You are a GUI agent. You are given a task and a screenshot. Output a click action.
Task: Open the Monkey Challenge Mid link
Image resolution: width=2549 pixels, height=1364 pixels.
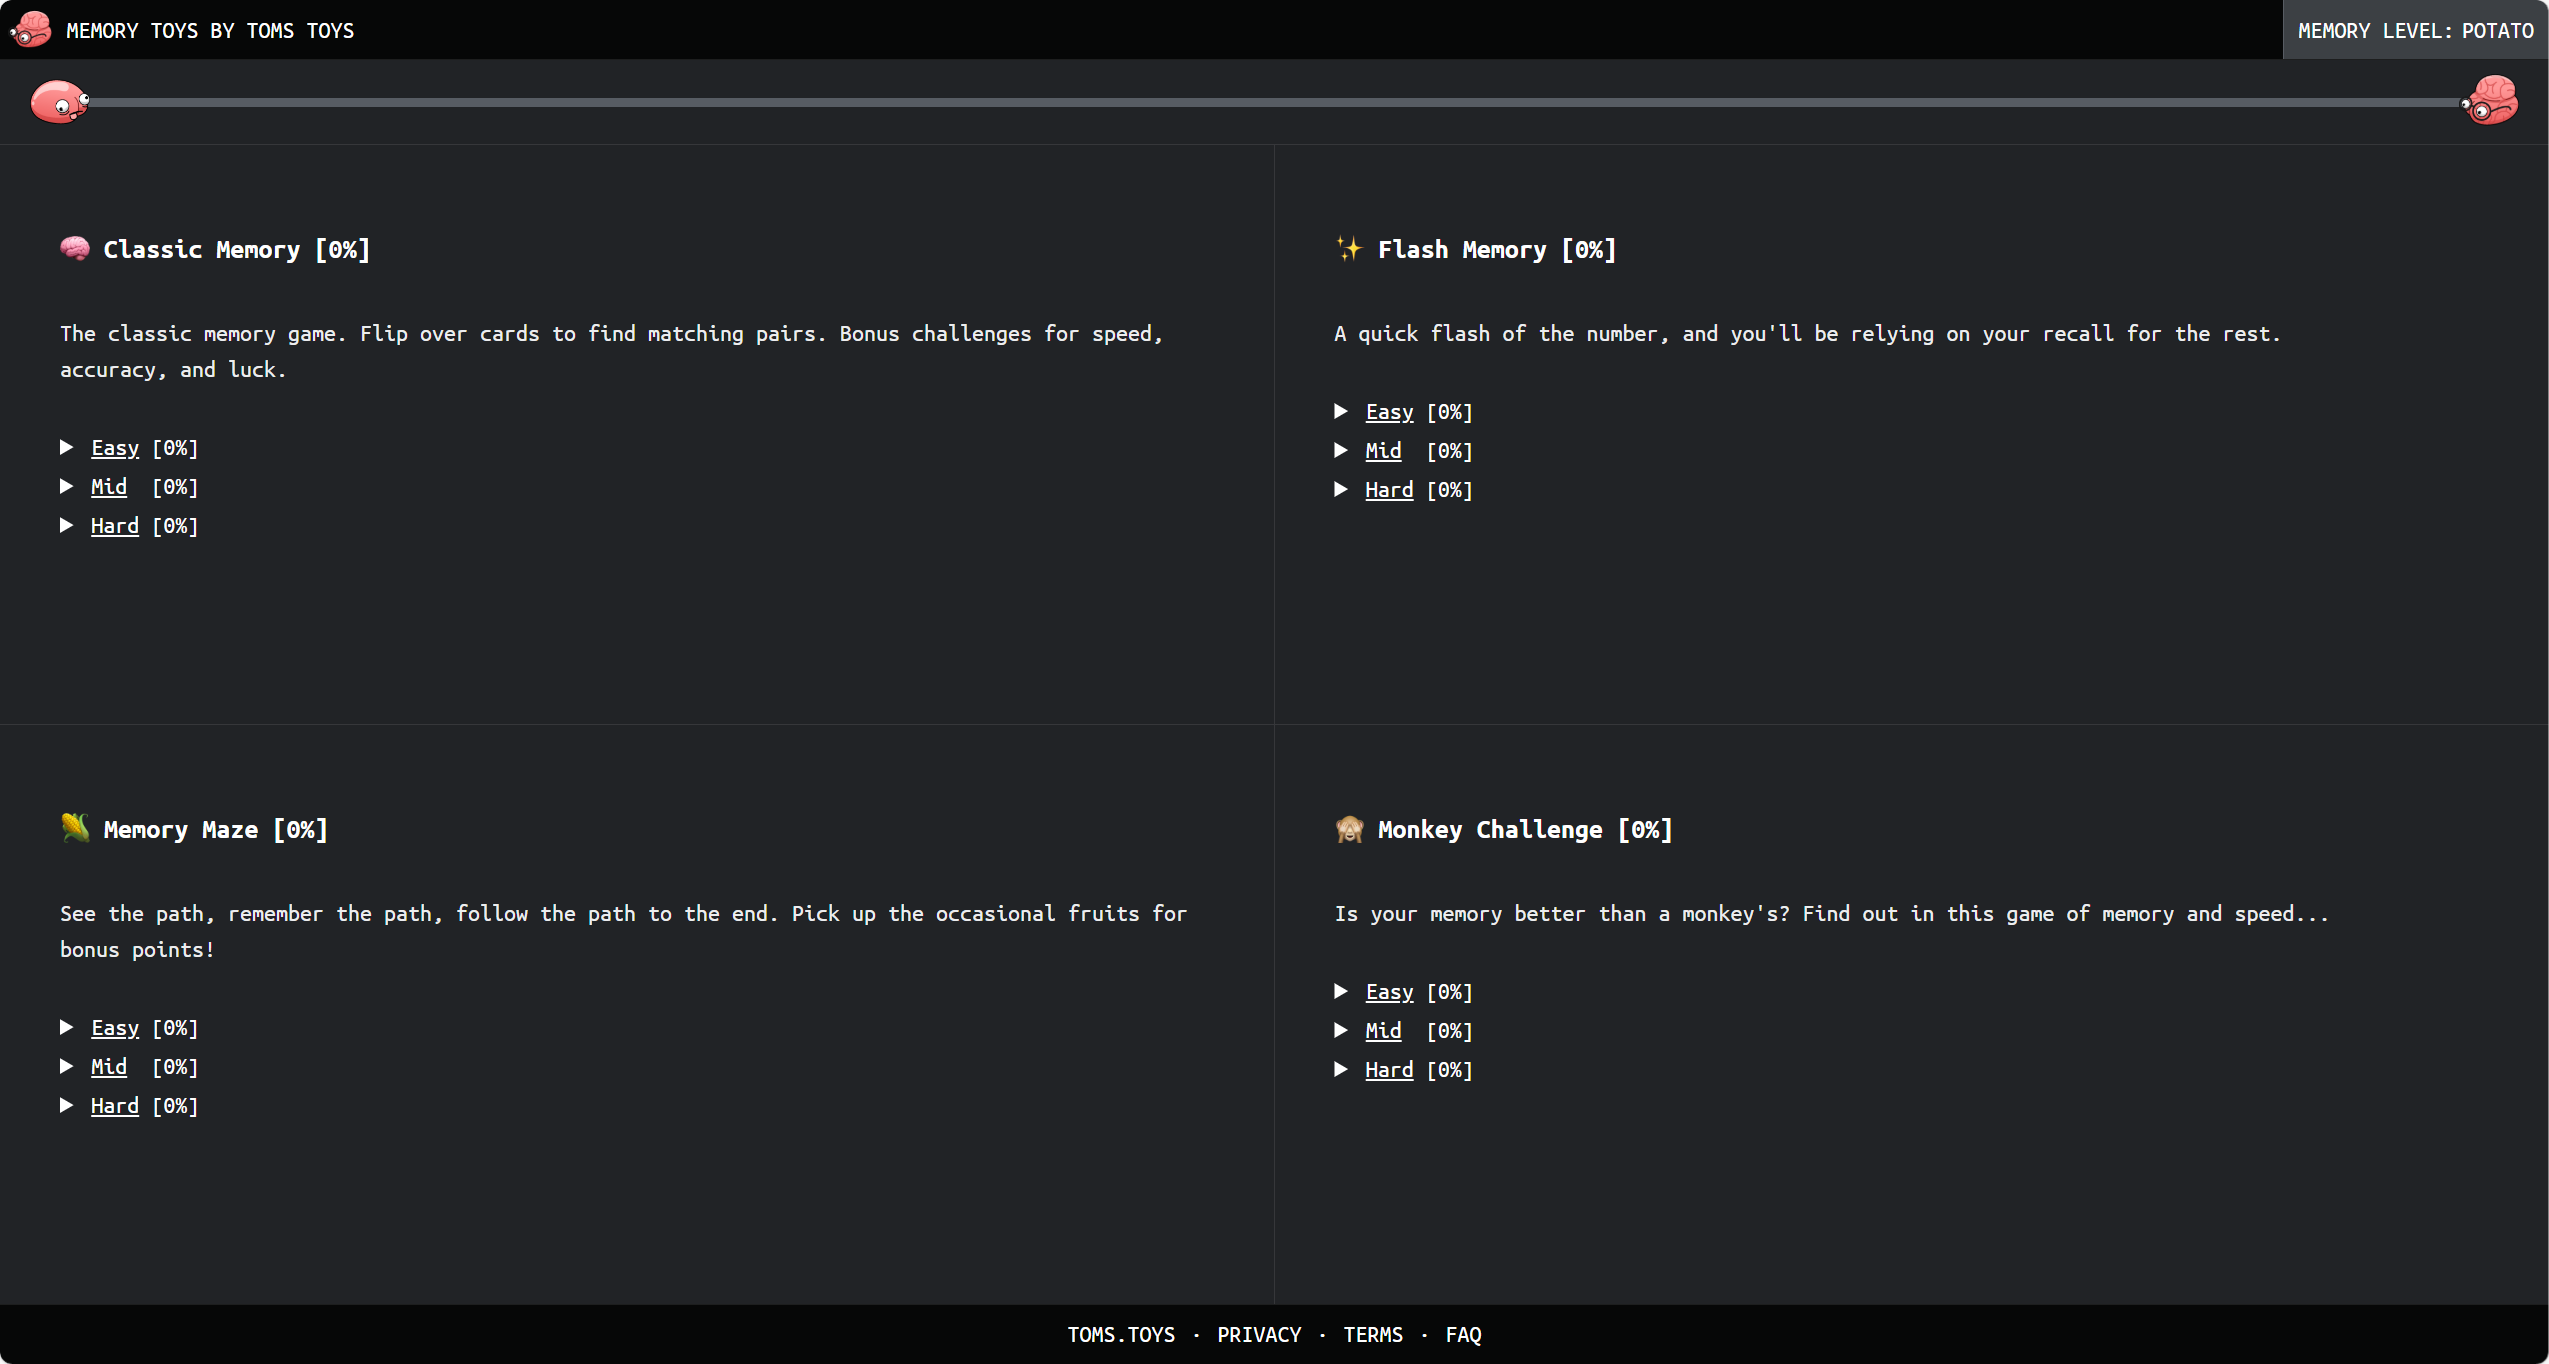[x=1383, y=1031]
